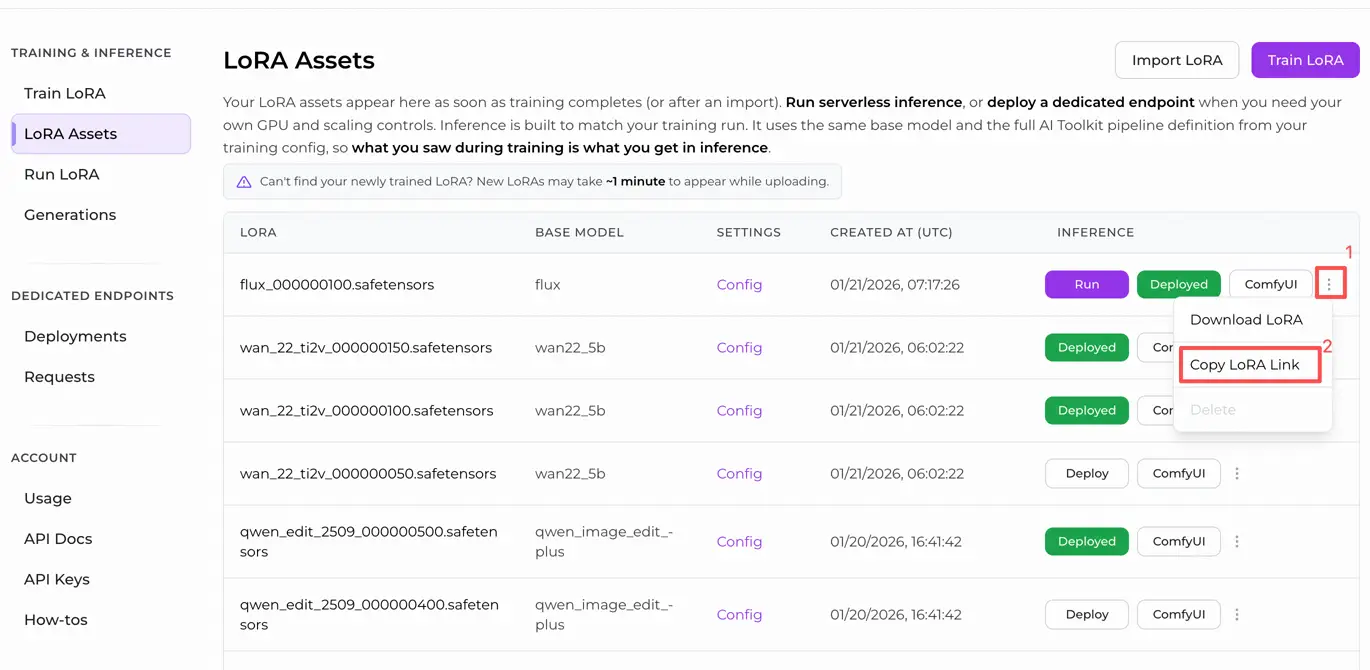Open the three-dot menu for qwen_edit_2509_000000400
The image size is (1370, 670).
coord(1238,614)
